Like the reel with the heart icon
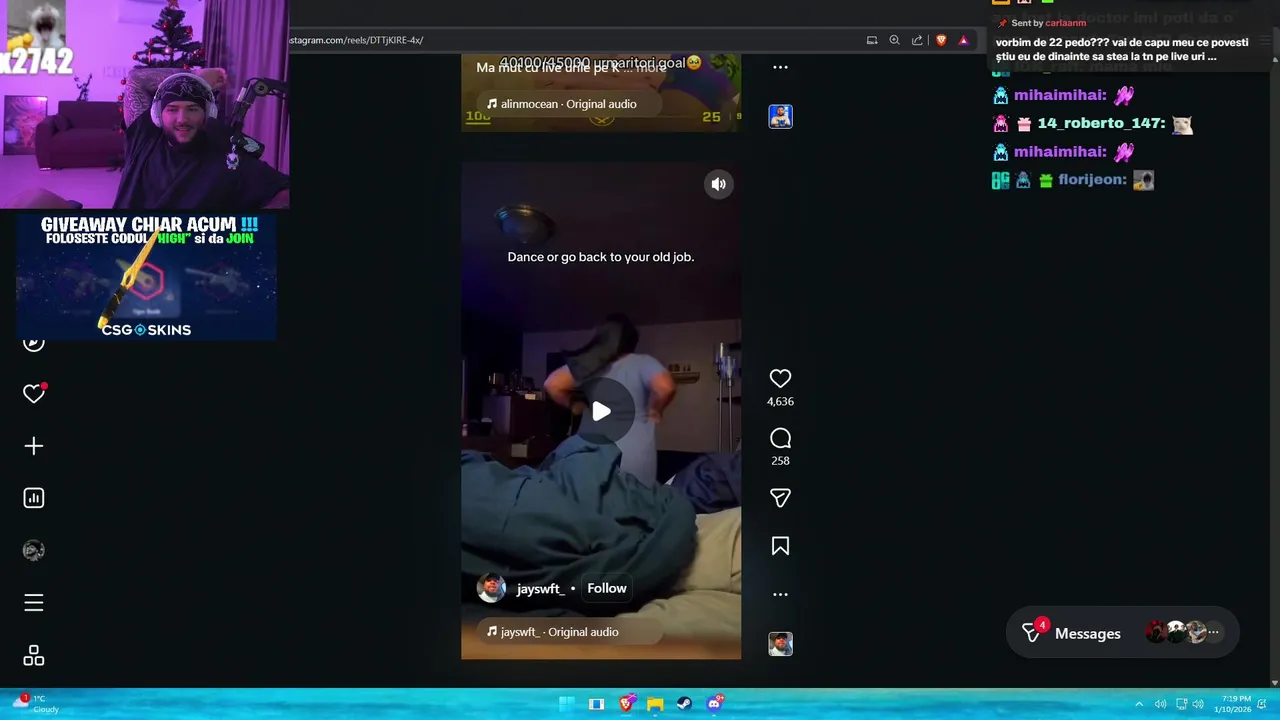 780,378
